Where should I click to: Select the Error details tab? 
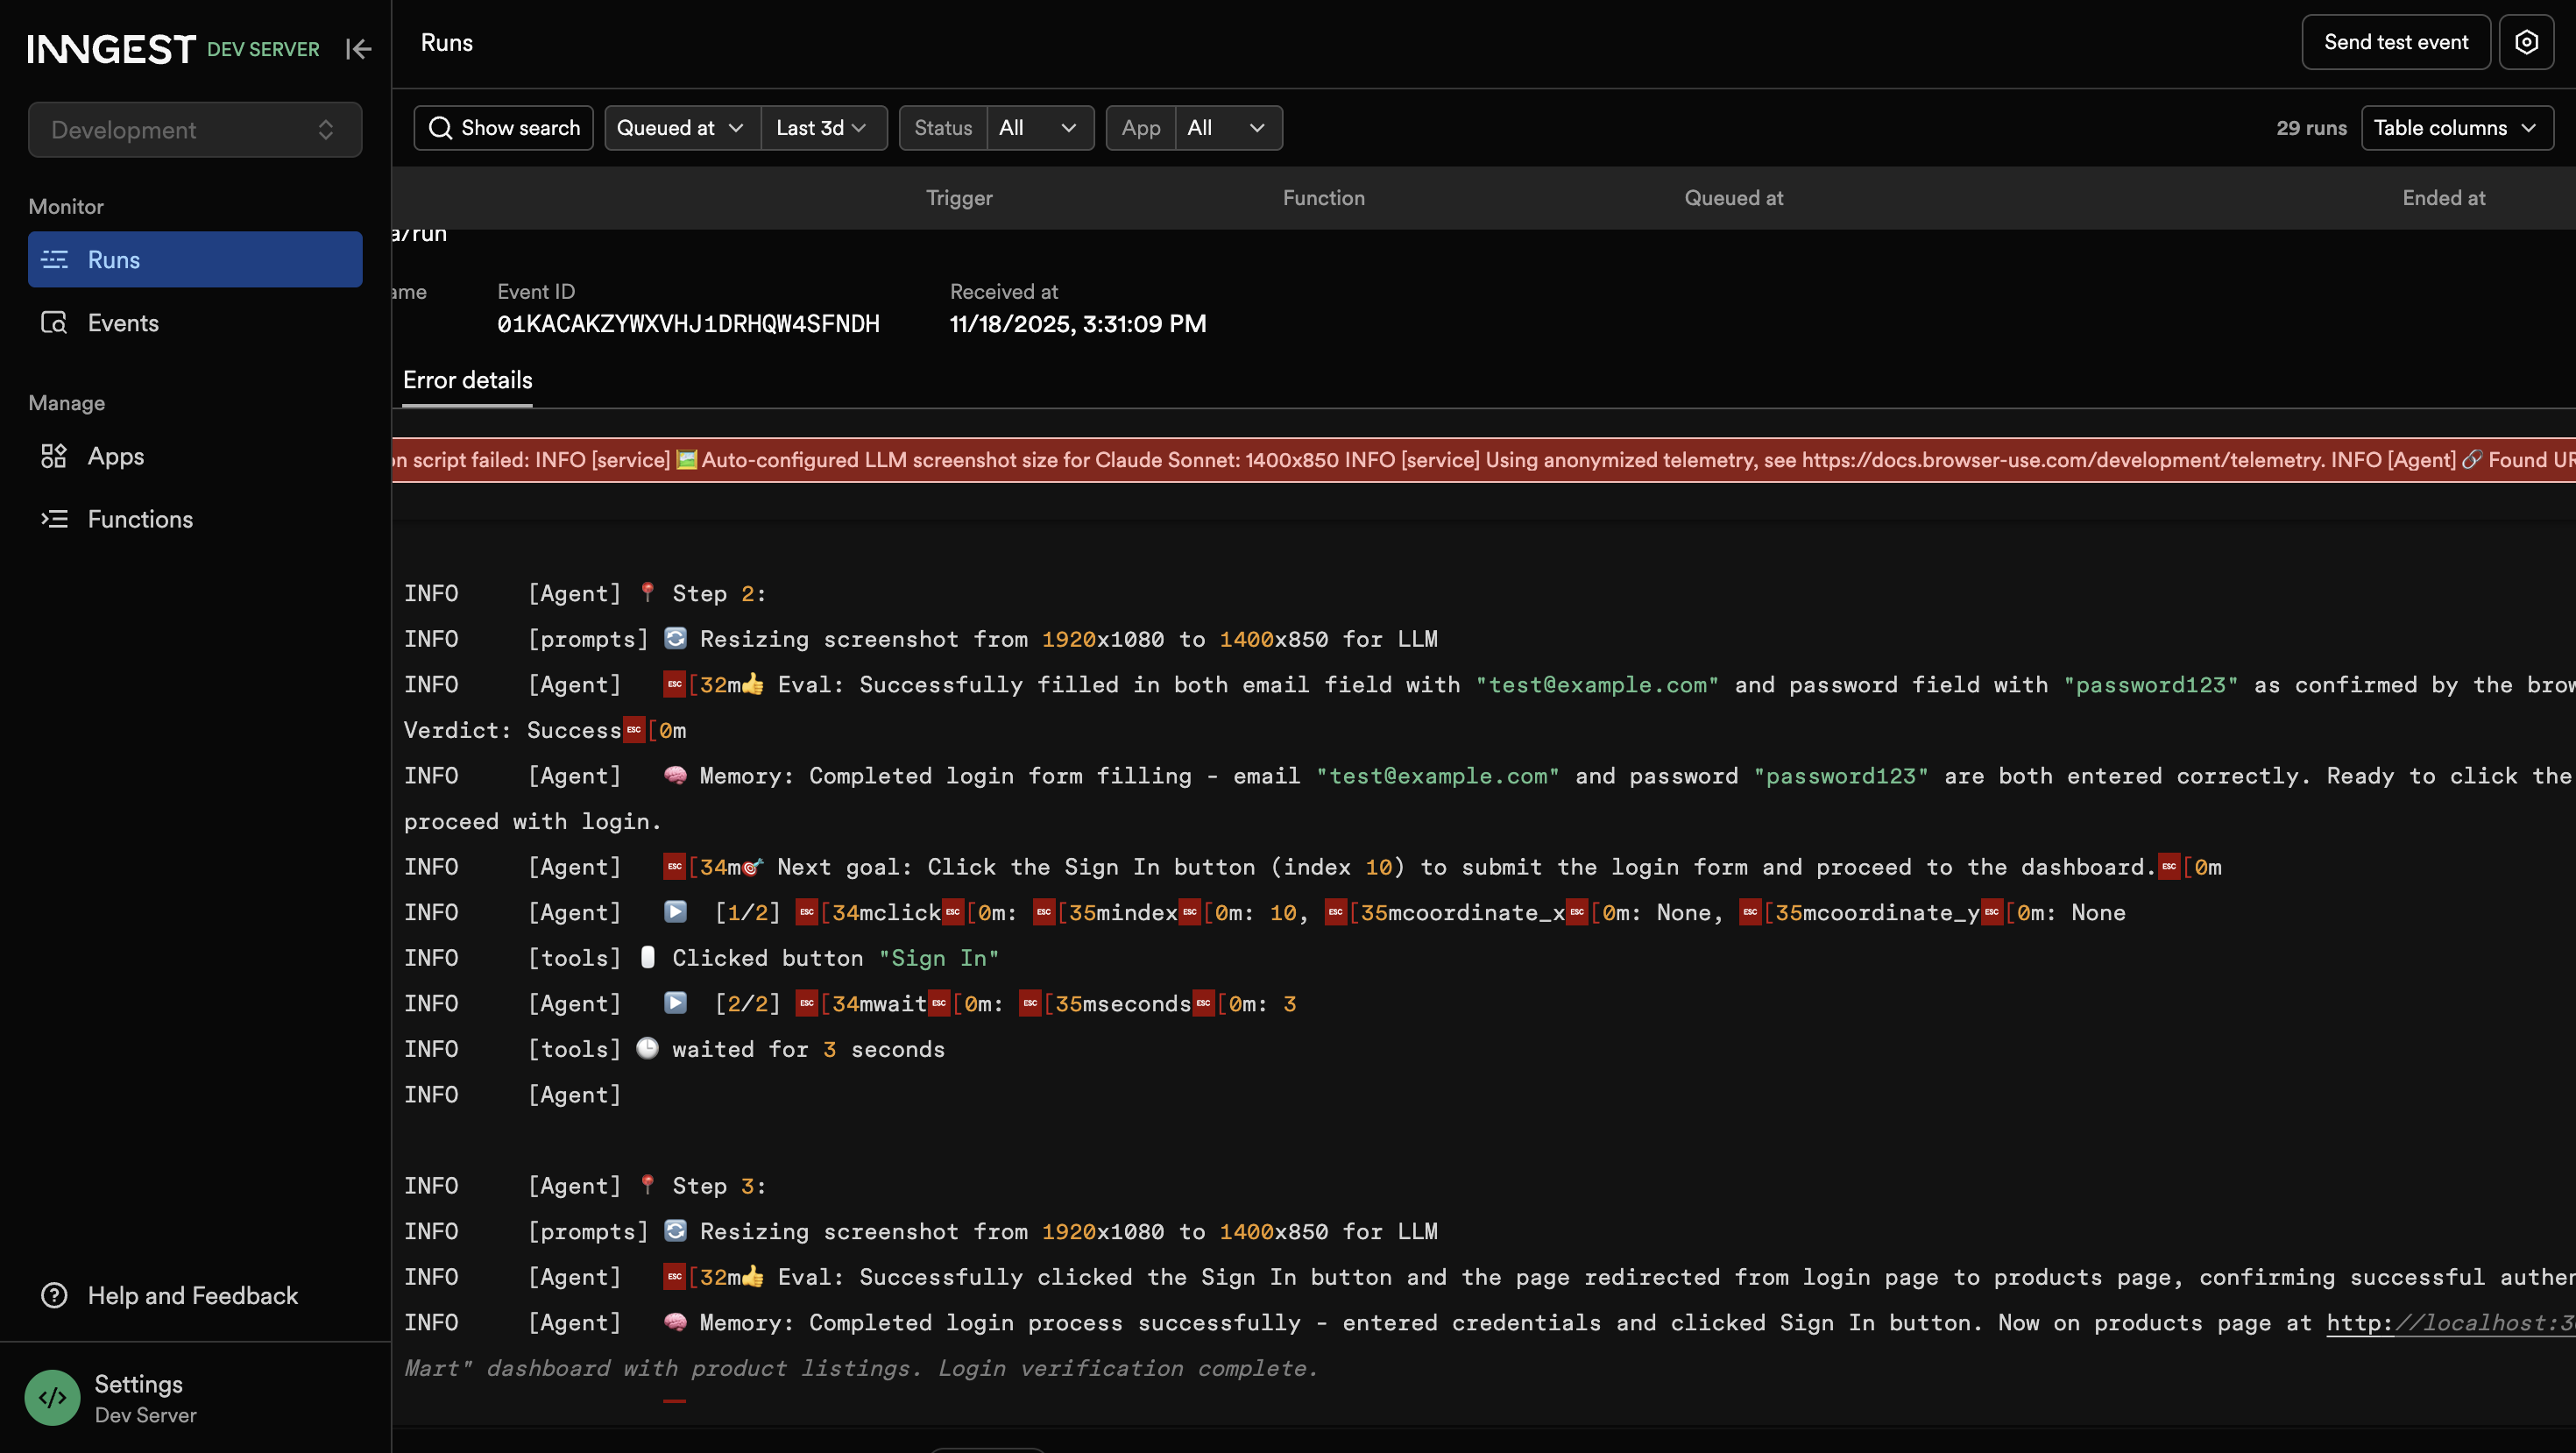467,380
